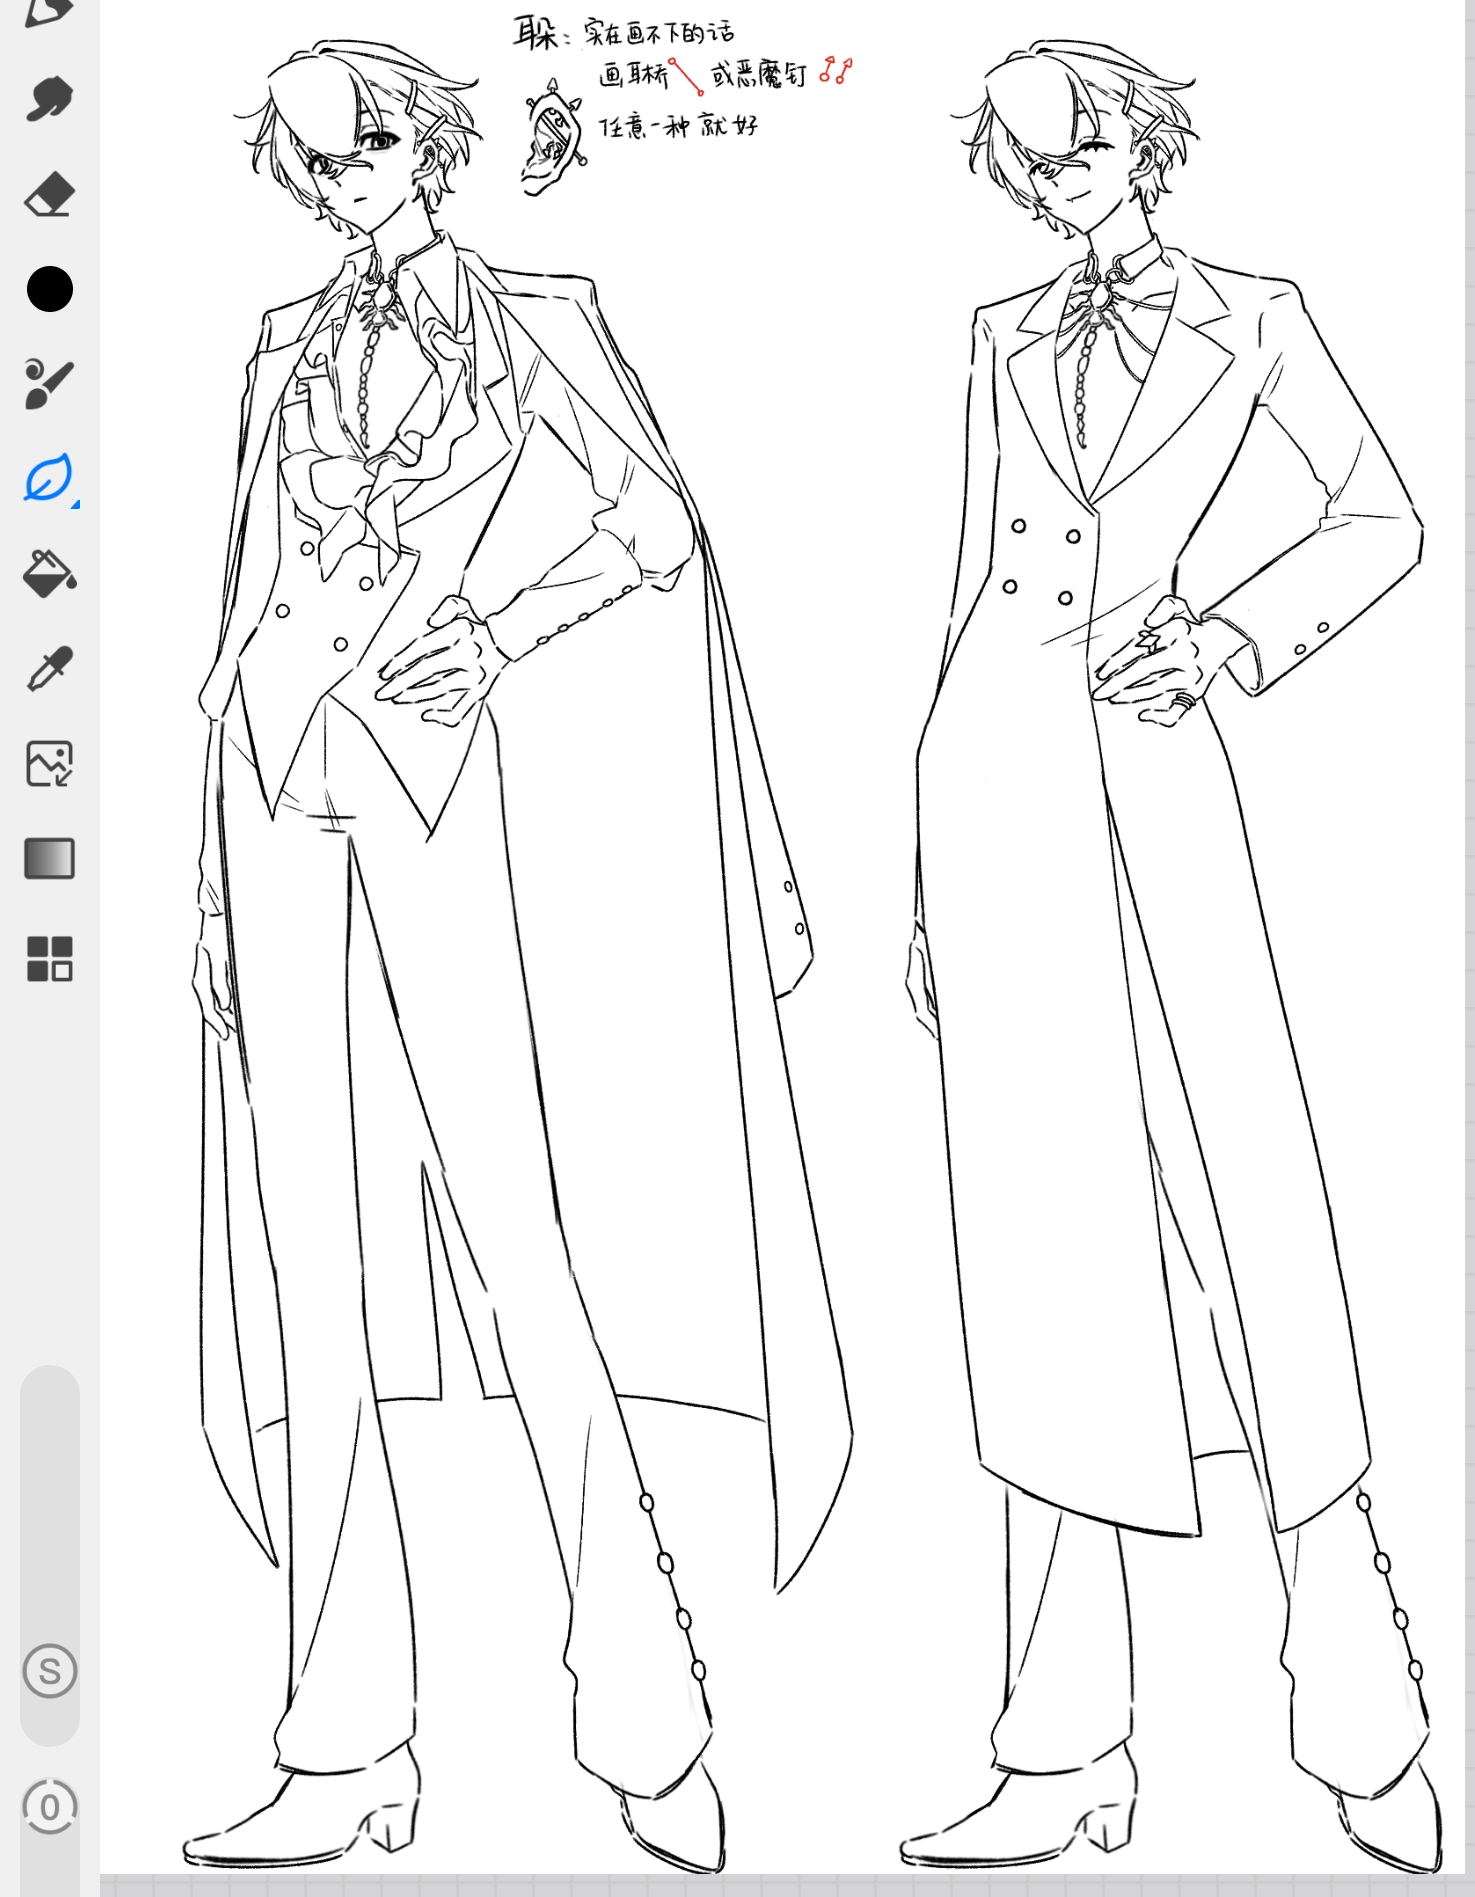Click the ring on right figure's hand

click(x=1182, y=700)
